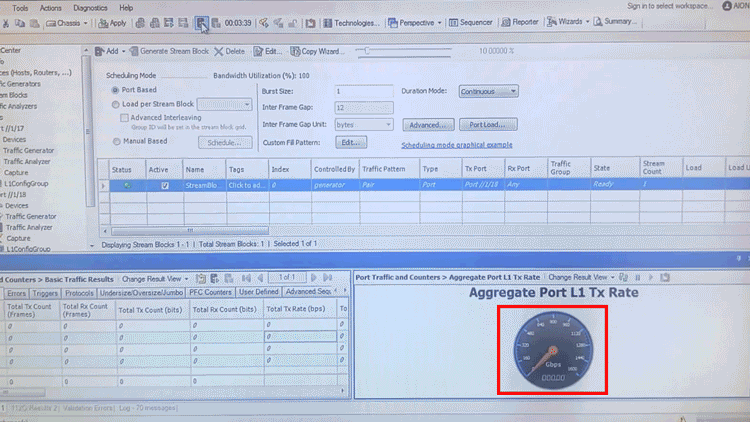Open the Duration Mode dropdown
Image resolution: width=750 pixels, height=422 pixels.
point(488,91)
